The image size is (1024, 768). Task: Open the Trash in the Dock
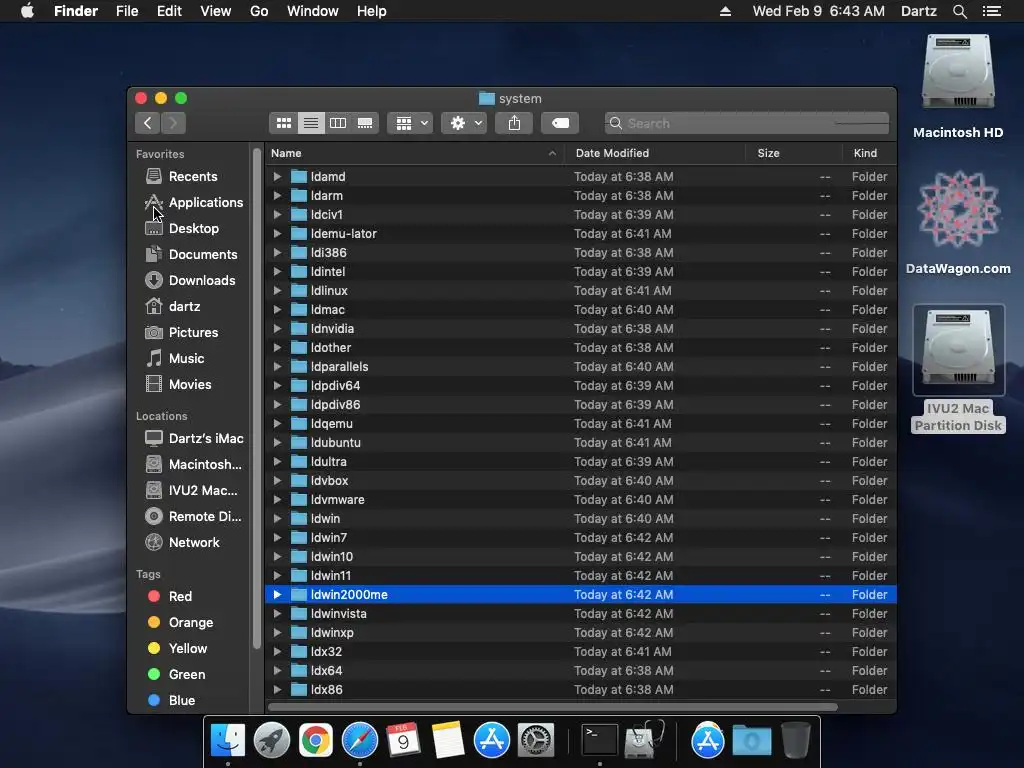(795, 740)
